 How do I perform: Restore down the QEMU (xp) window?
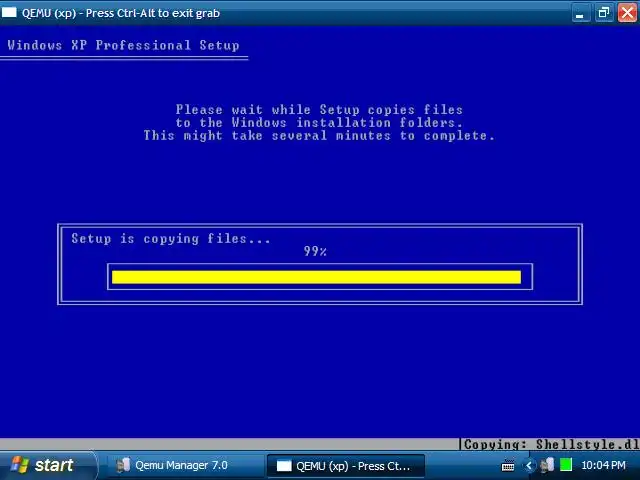point(604,13)
